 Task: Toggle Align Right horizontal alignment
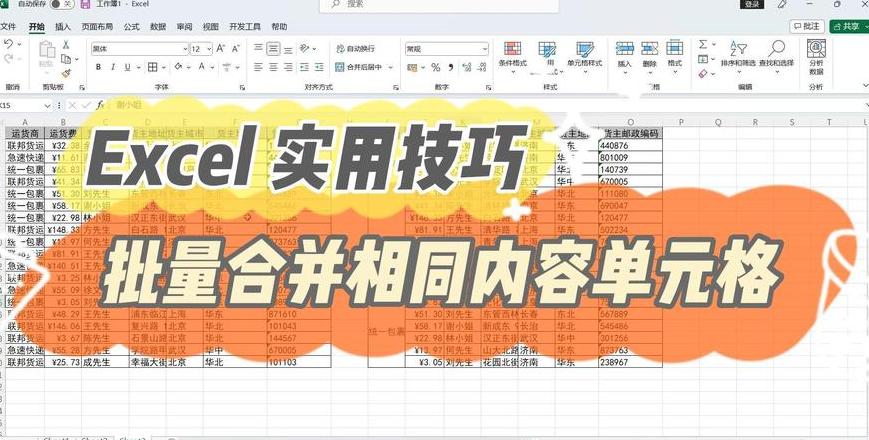point(288,67)
